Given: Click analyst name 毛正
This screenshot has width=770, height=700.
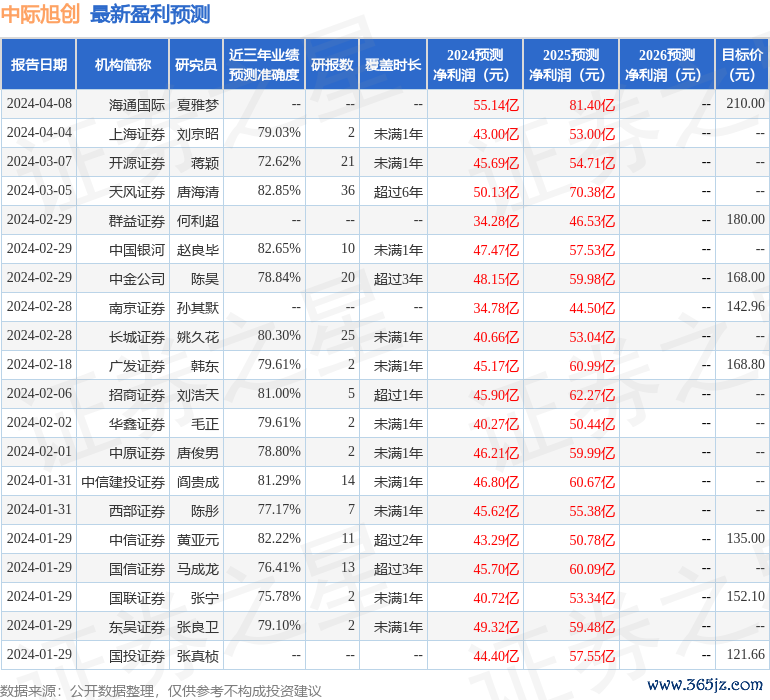Looking at the screenshot, I should 205,423.
